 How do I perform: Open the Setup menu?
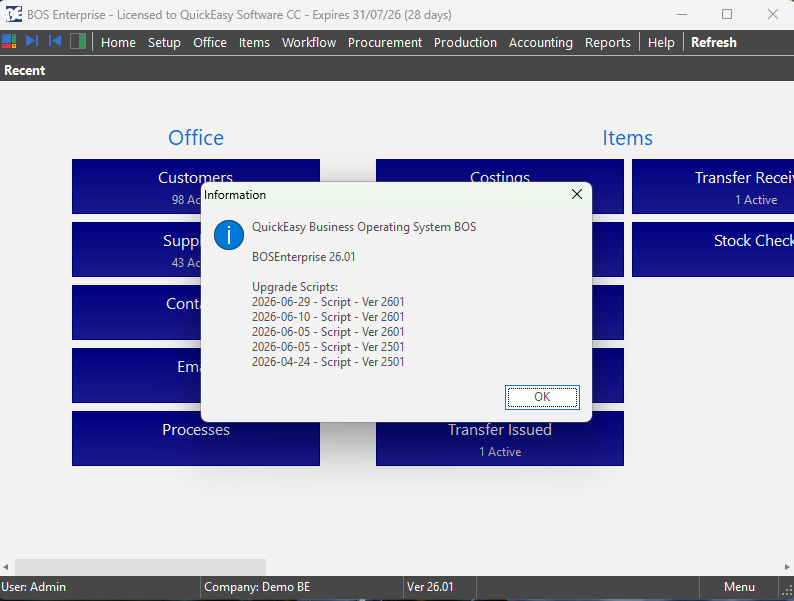[164, 43]
